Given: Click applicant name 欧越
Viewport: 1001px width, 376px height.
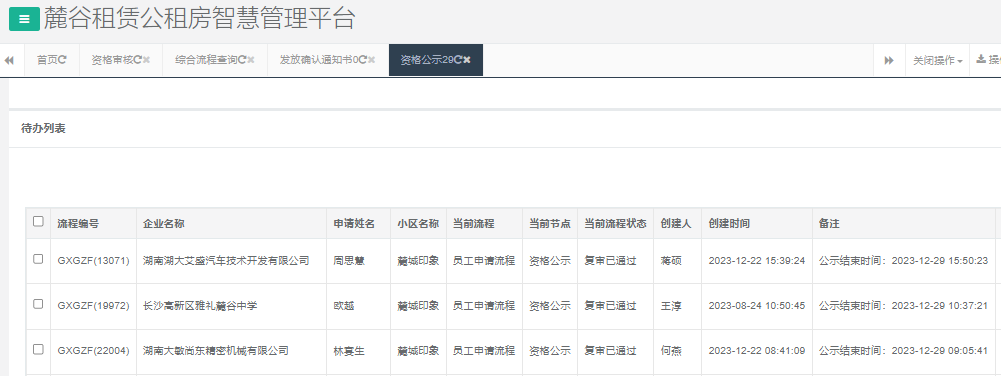Looking at the screenshot, I should click(x=344, y=306).
